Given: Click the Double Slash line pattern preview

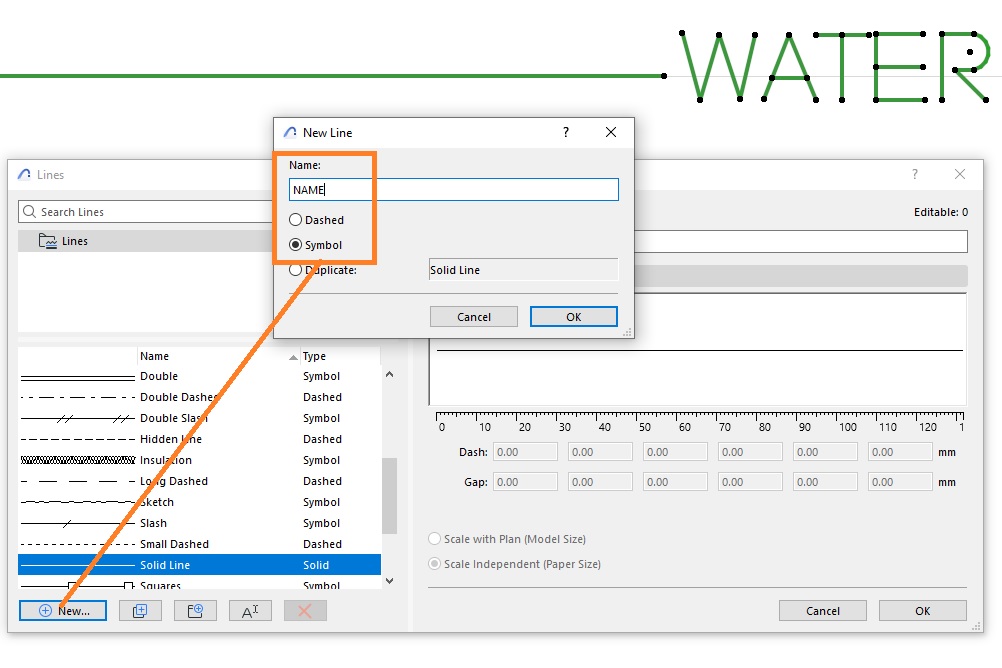Looking at the screenshot, I should point(78,419).
